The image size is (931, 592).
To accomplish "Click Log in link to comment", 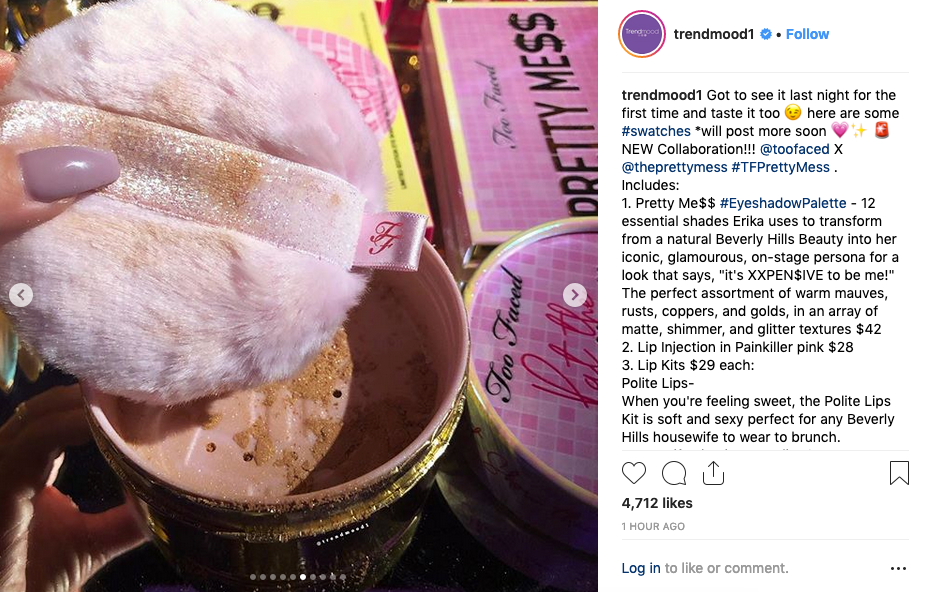I will pyautogui.click(x=641, y=568).
